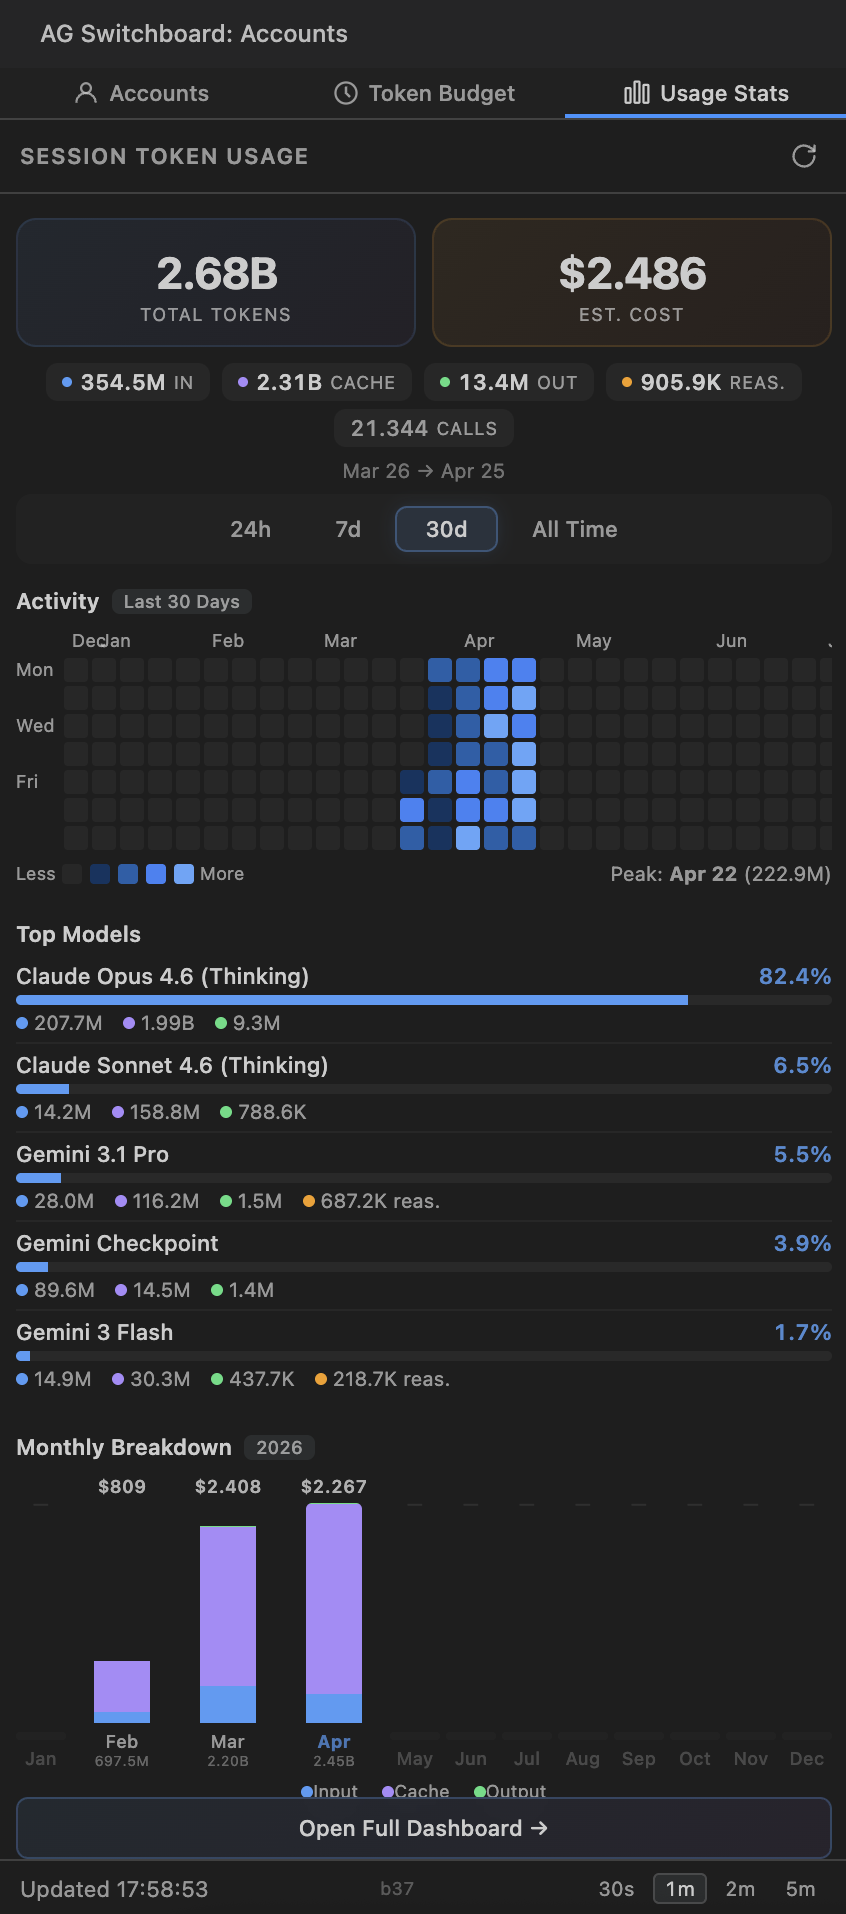This screenshot has height=1914, width=846.
Task: Click the Output legend entry
Action: [x=510, y=1790]
